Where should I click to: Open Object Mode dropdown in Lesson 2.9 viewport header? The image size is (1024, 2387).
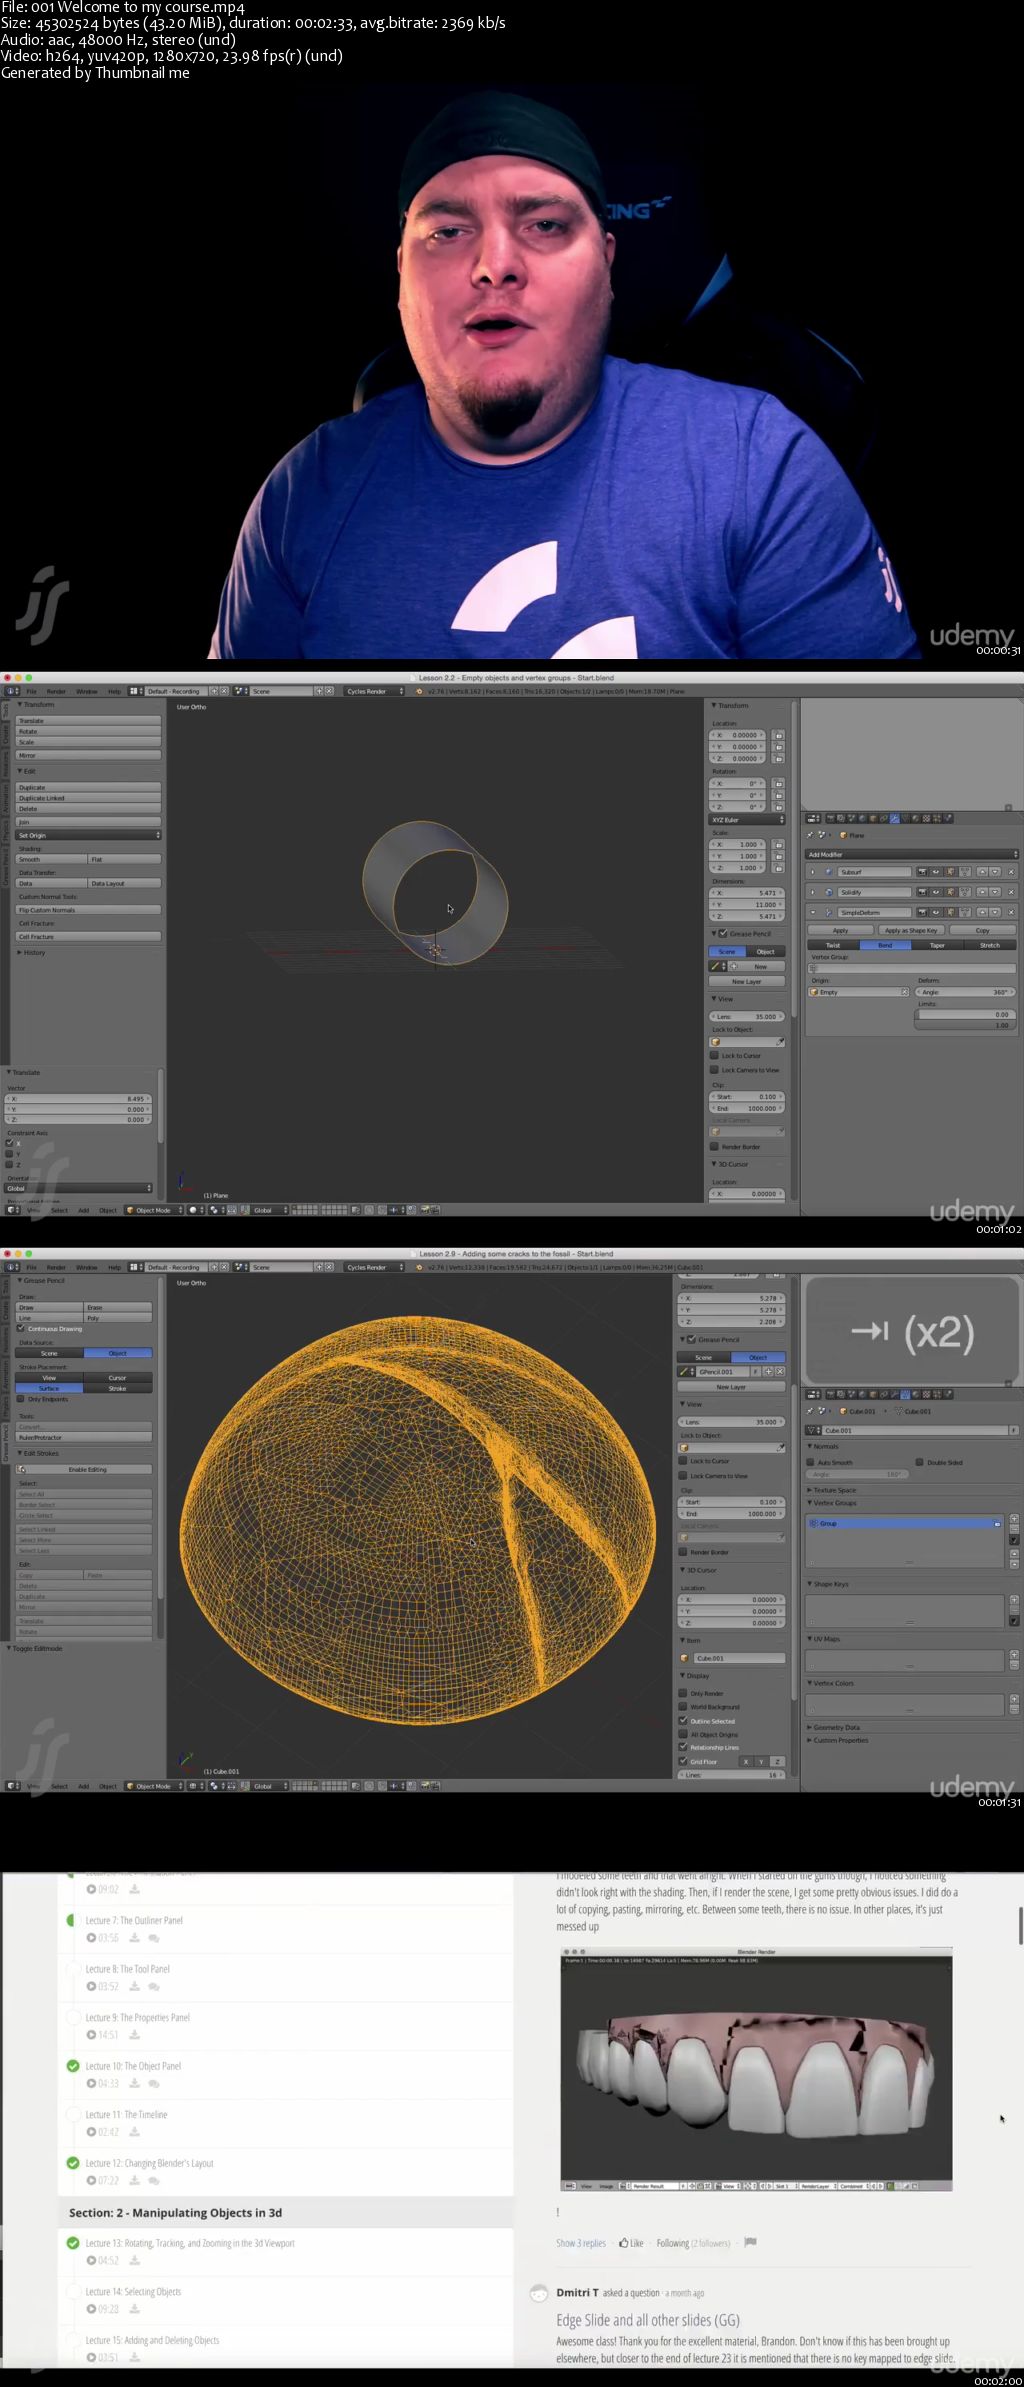pyautogui.click(x=154, y=1786)
